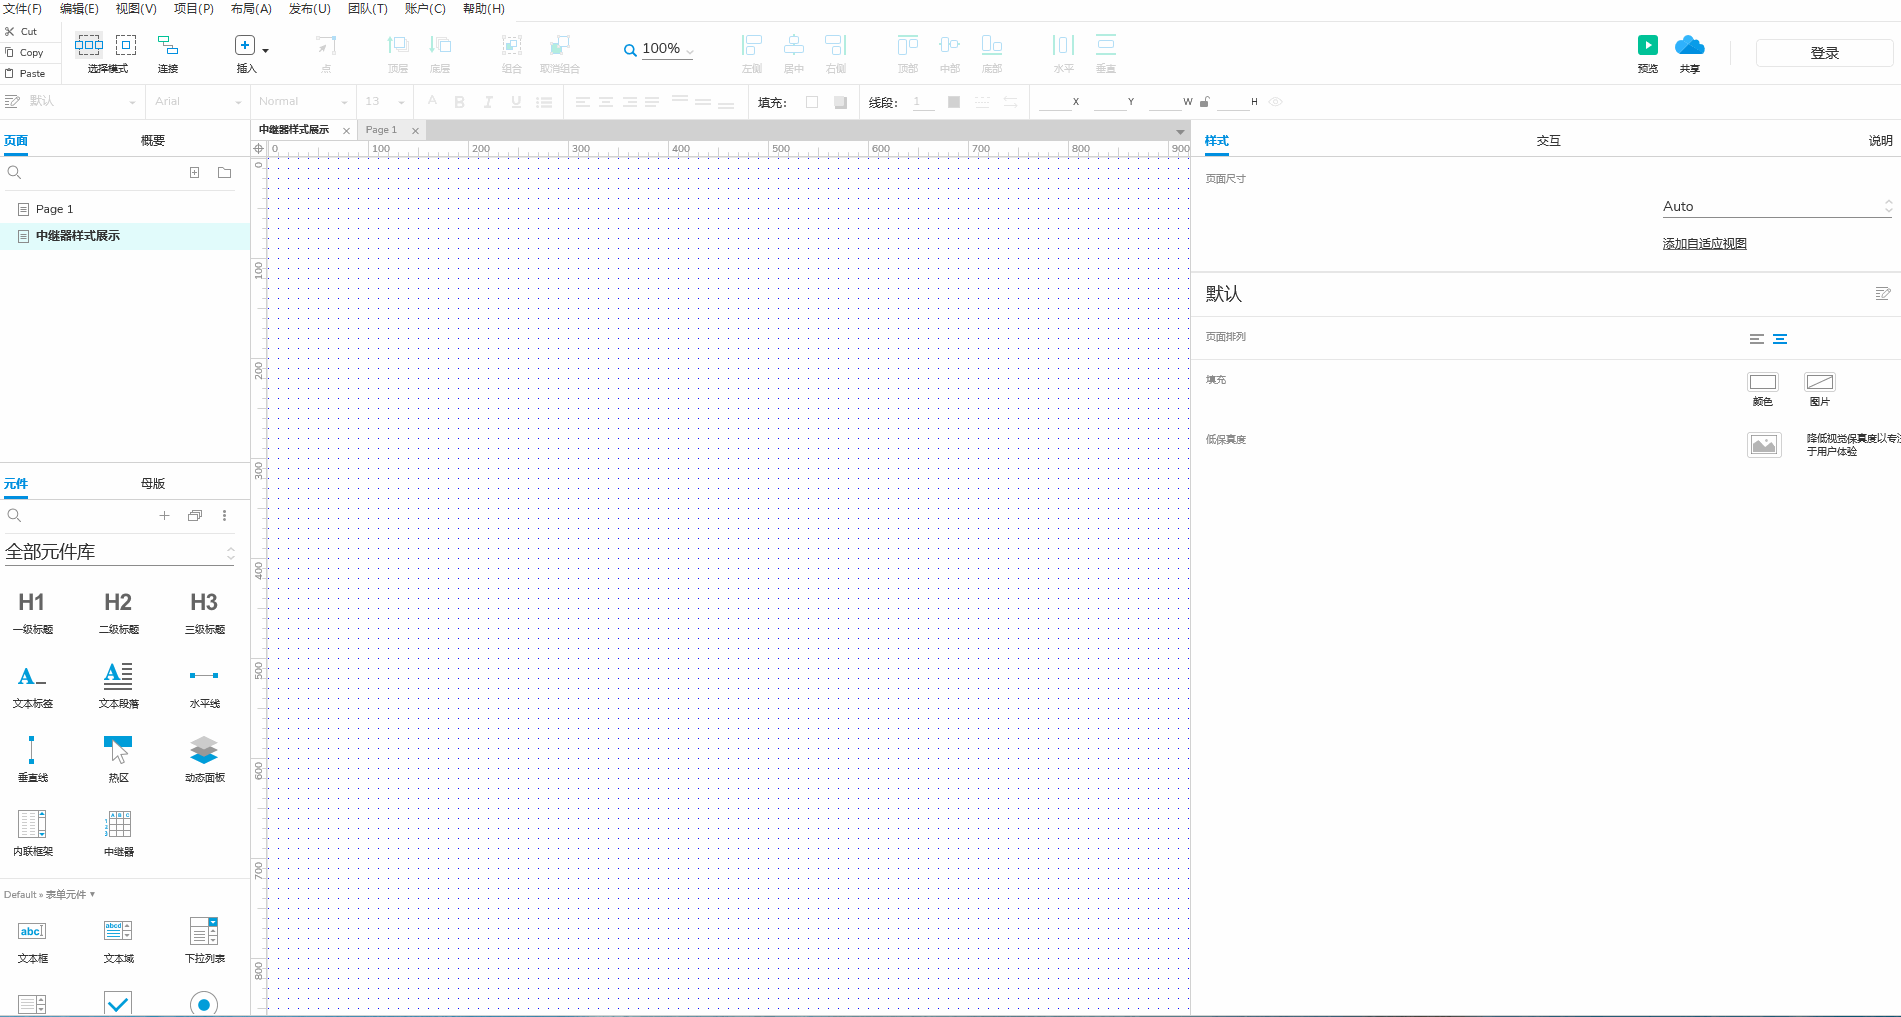Select the contained selection mode icon
Viewport: 1901px width, 1017px height.
126,44
